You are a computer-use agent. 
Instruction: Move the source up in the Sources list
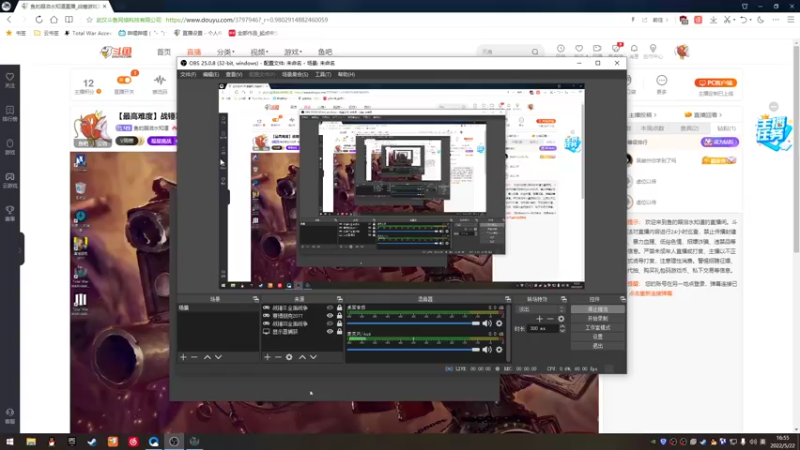pos(302,357)
